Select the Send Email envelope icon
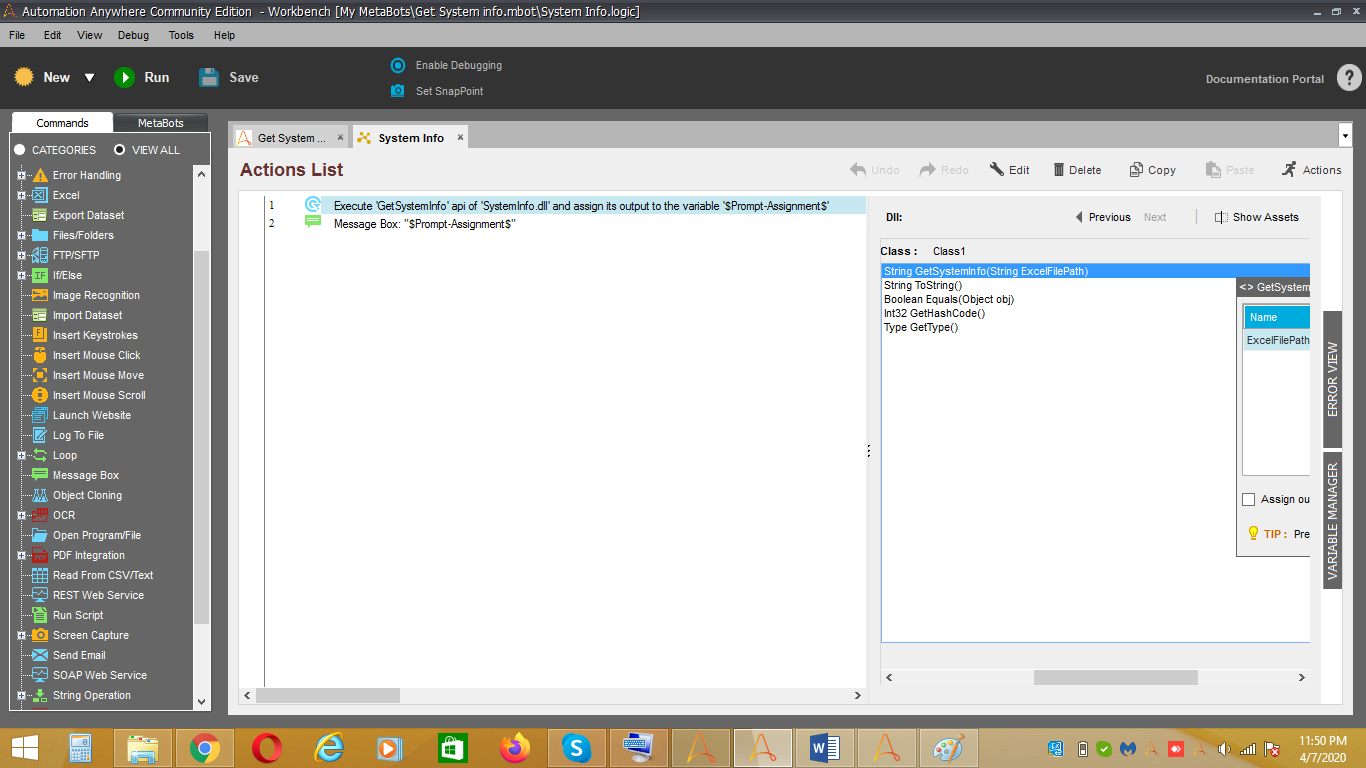The image size is (1366, 768). pyautogui.click(x=40, y=655)
